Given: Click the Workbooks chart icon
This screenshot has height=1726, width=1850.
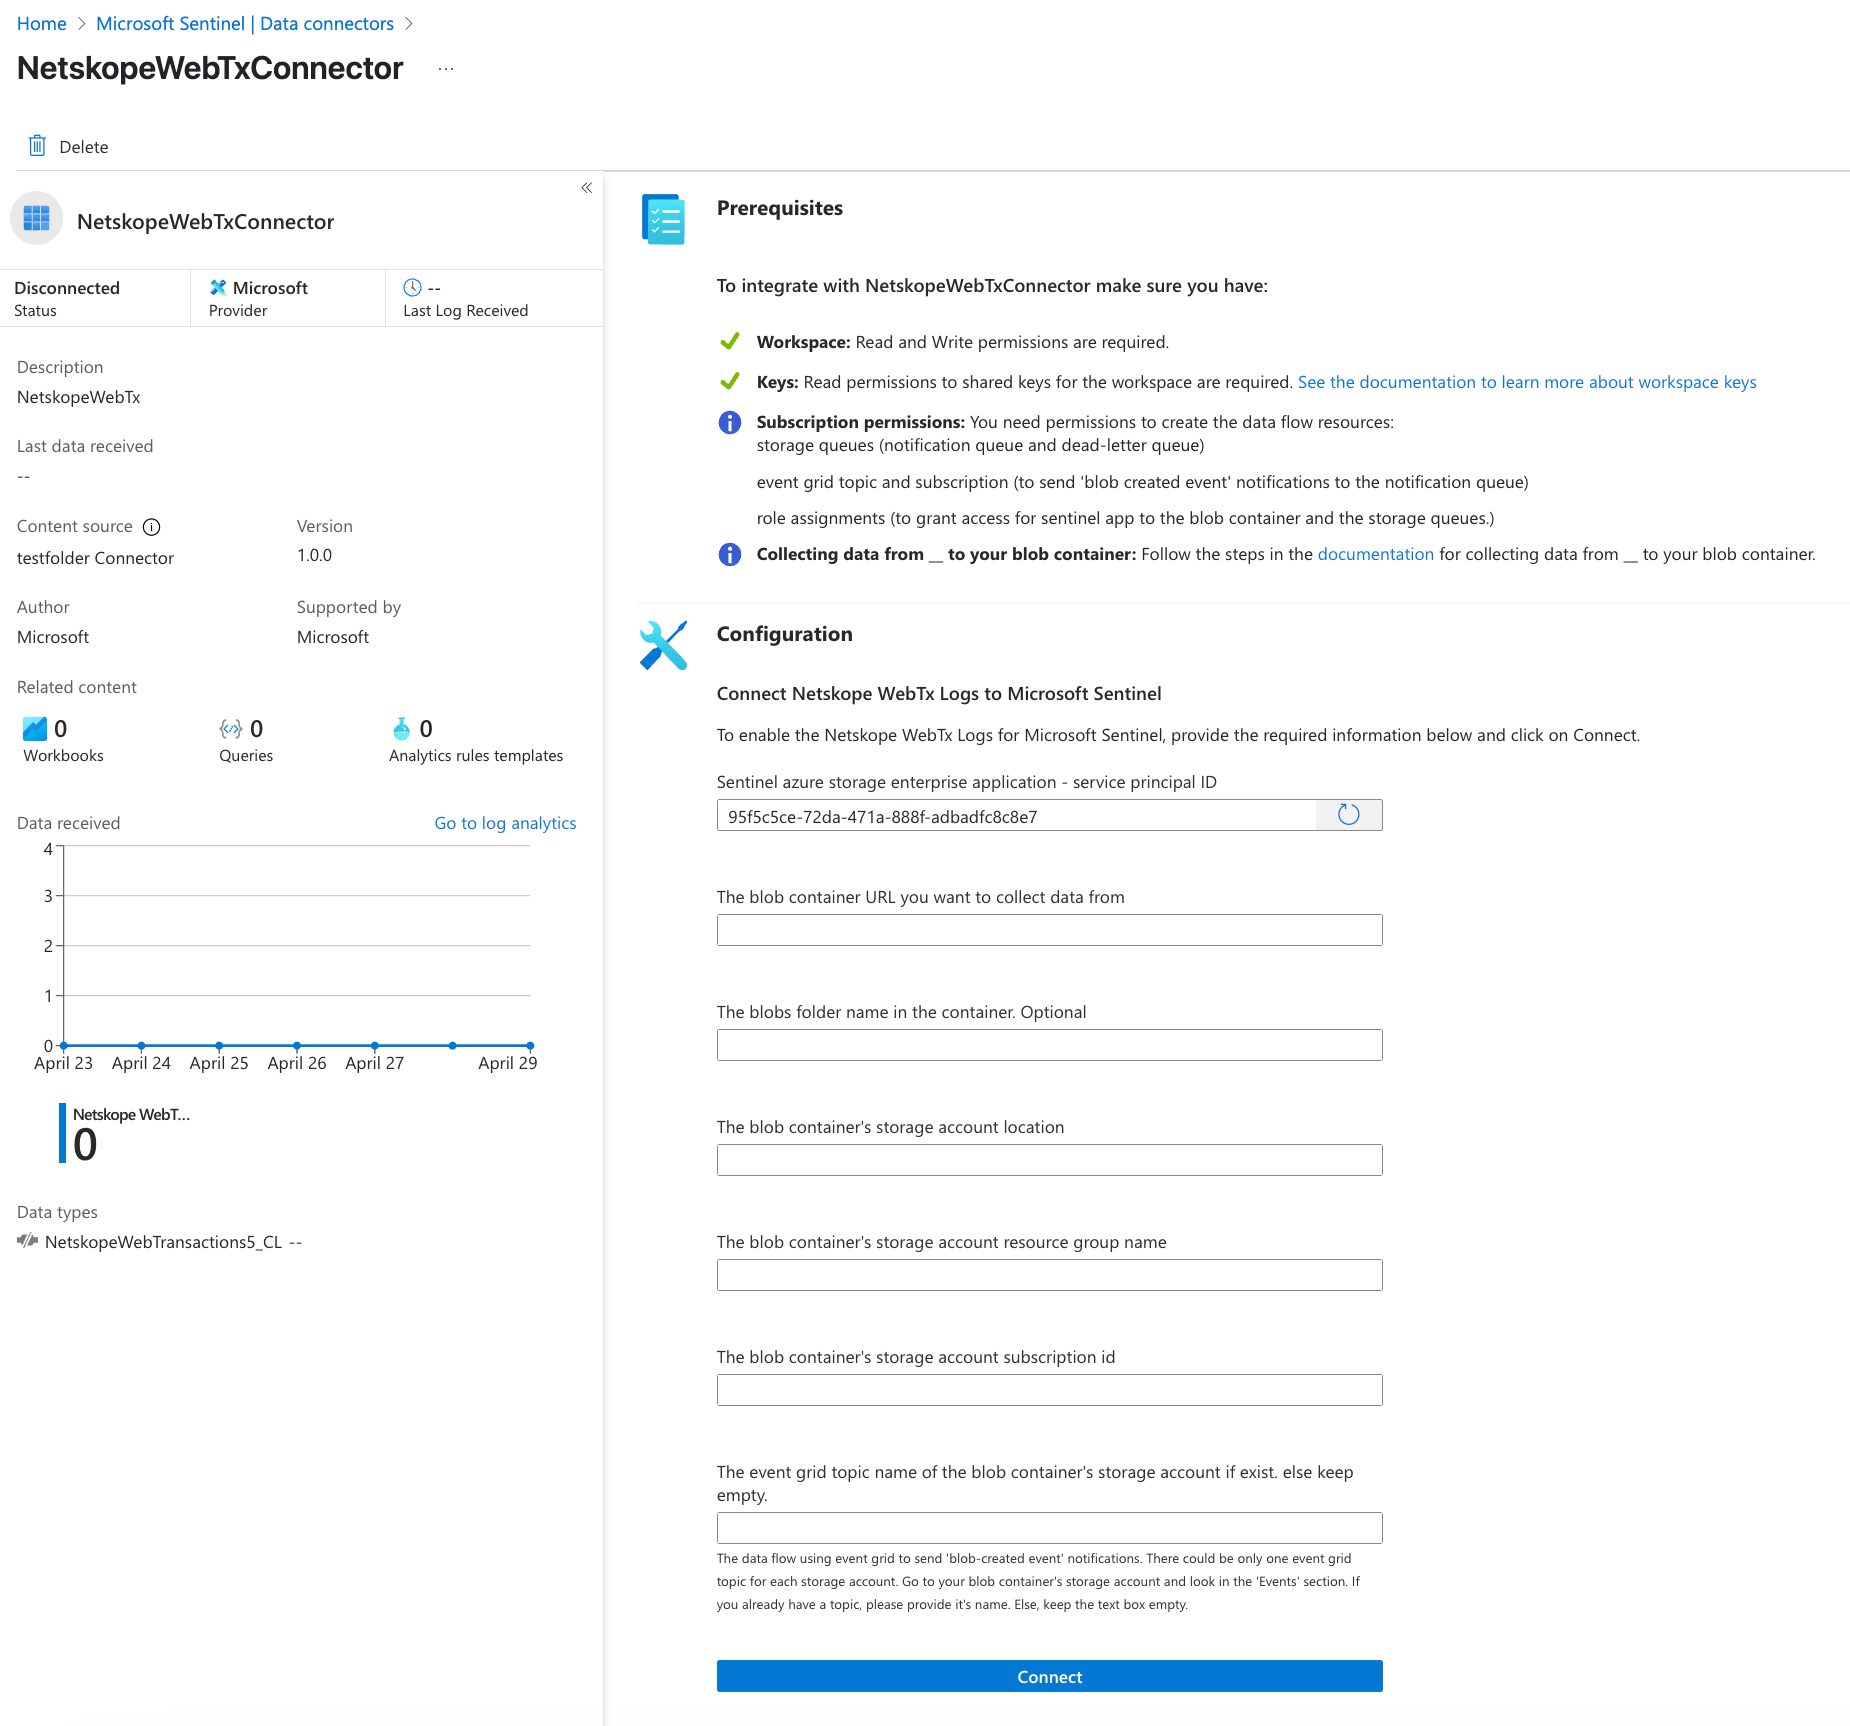Looking at the screenshot, I should coord(35,728).
